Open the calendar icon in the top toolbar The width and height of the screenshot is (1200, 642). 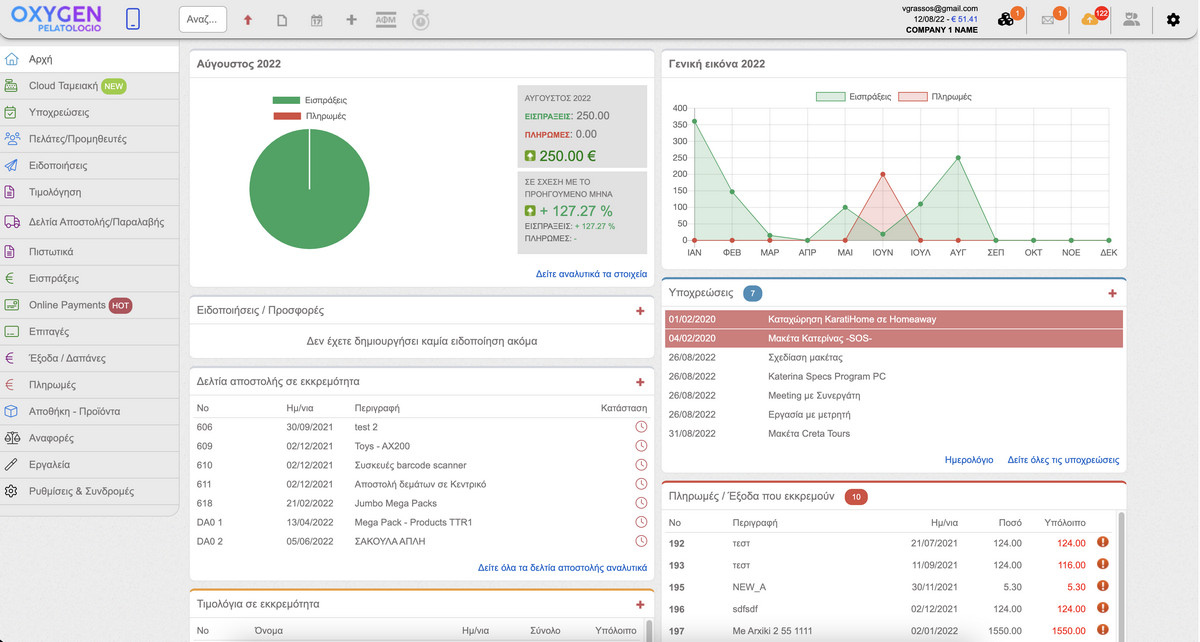click(316, 20)
